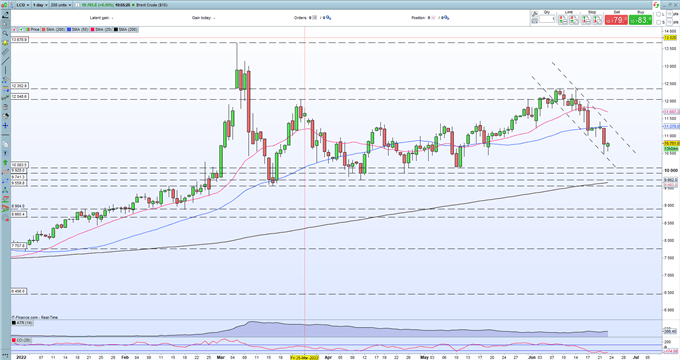Select the blue crosshair move tool

click(x=6, y=125)
